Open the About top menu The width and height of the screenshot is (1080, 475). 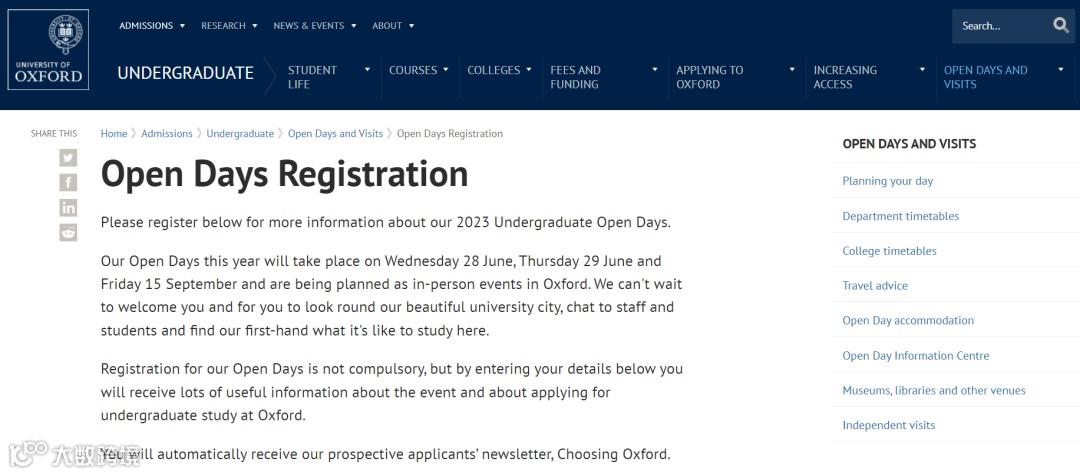pyautogui.click(x=387, y=25)
